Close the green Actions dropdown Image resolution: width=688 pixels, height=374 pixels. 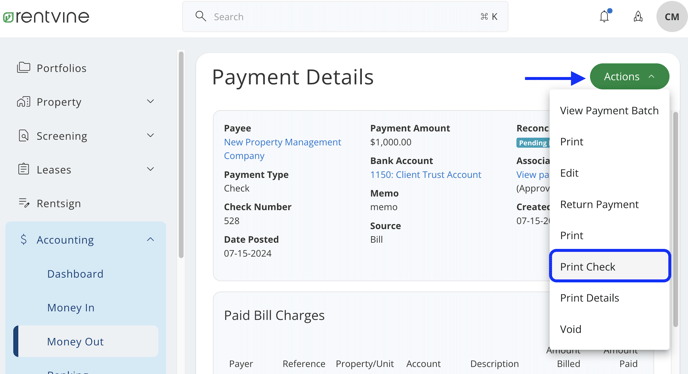tap(629, 76)
